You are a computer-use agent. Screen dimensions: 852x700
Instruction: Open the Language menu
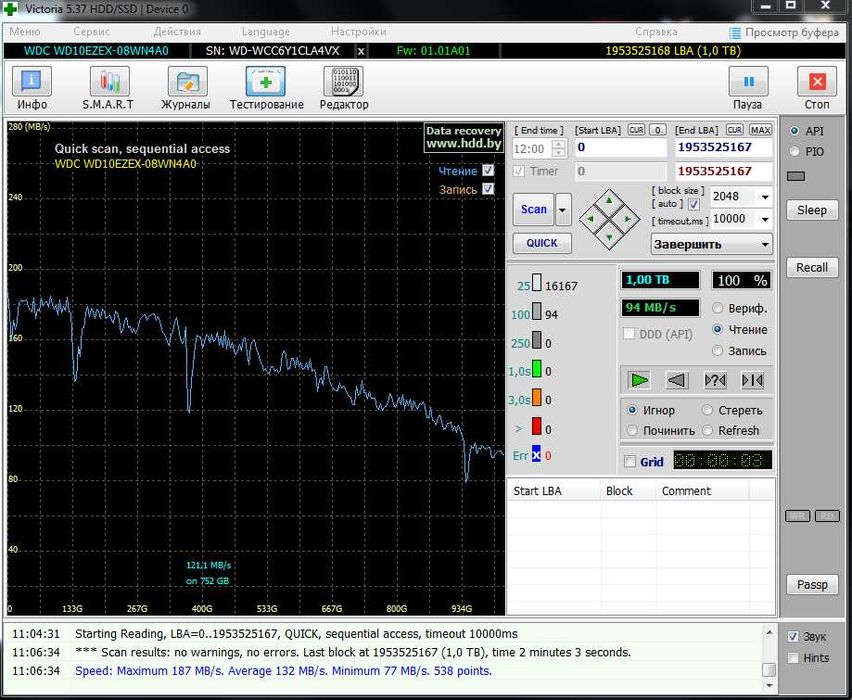(265, 32)
